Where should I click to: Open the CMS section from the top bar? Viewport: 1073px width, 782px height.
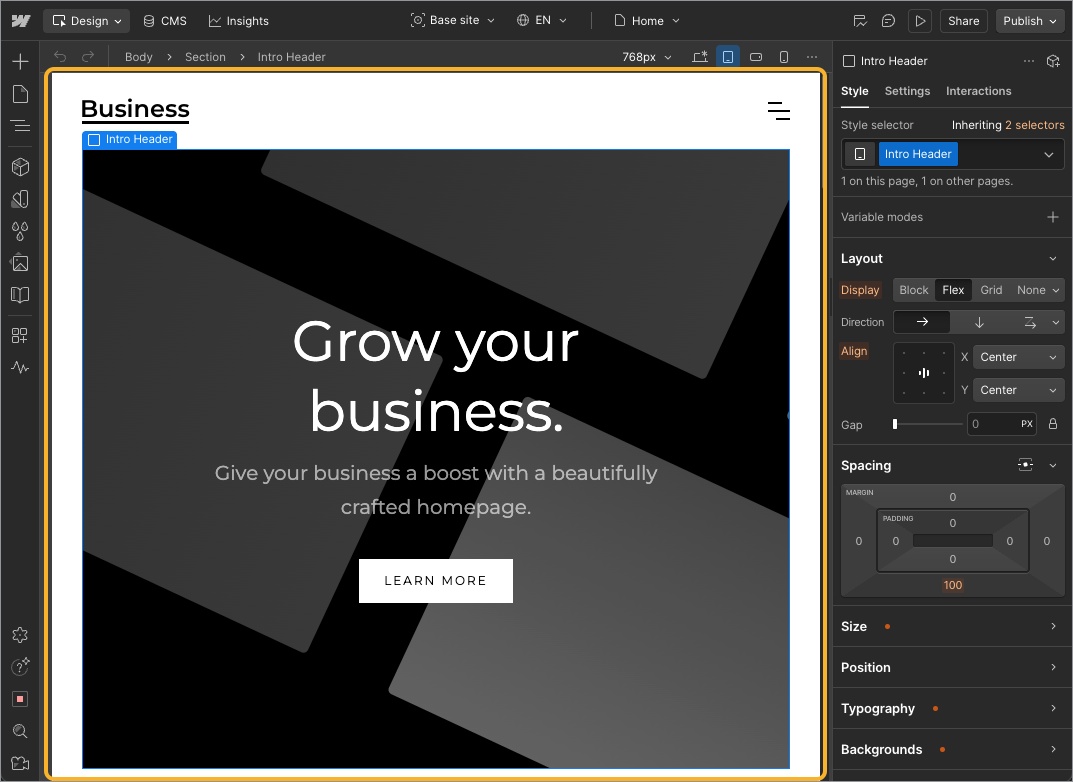[x=164, y=20]
